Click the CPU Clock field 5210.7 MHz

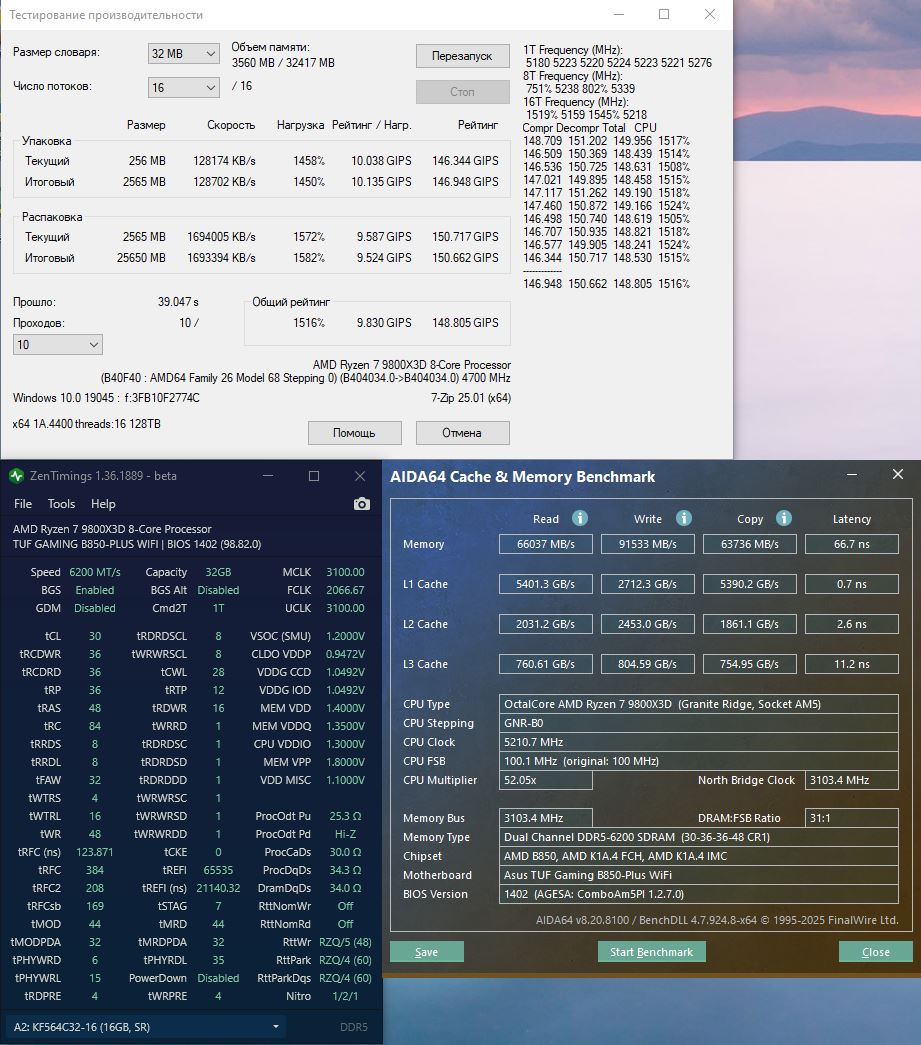click(698, 742)
